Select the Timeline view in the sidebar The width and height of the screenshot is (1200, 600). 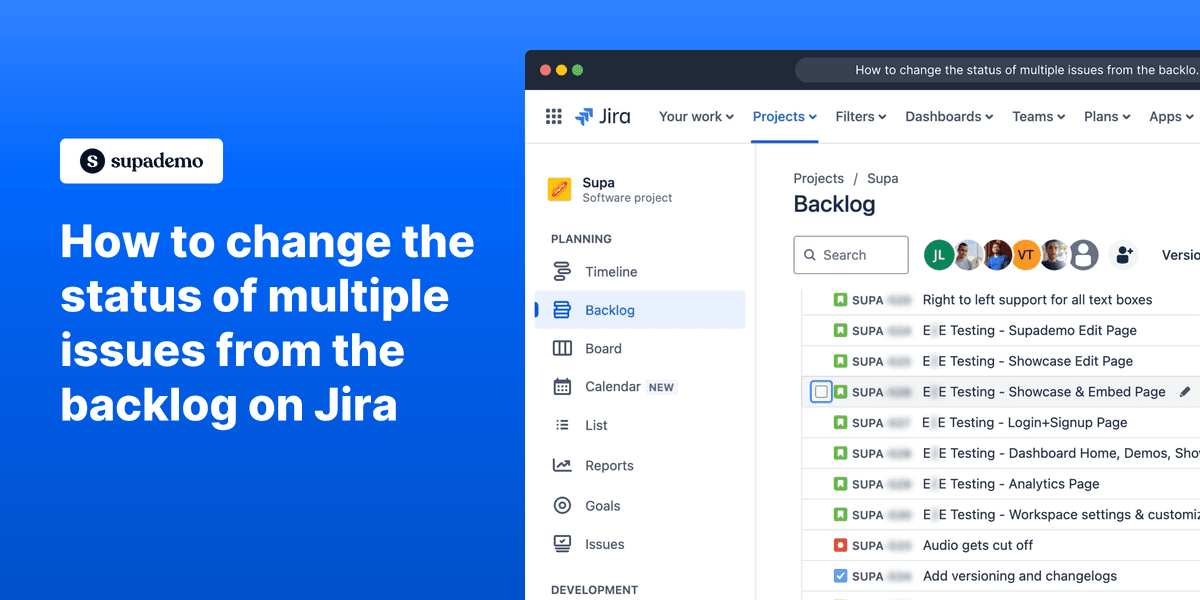[610, 271]
